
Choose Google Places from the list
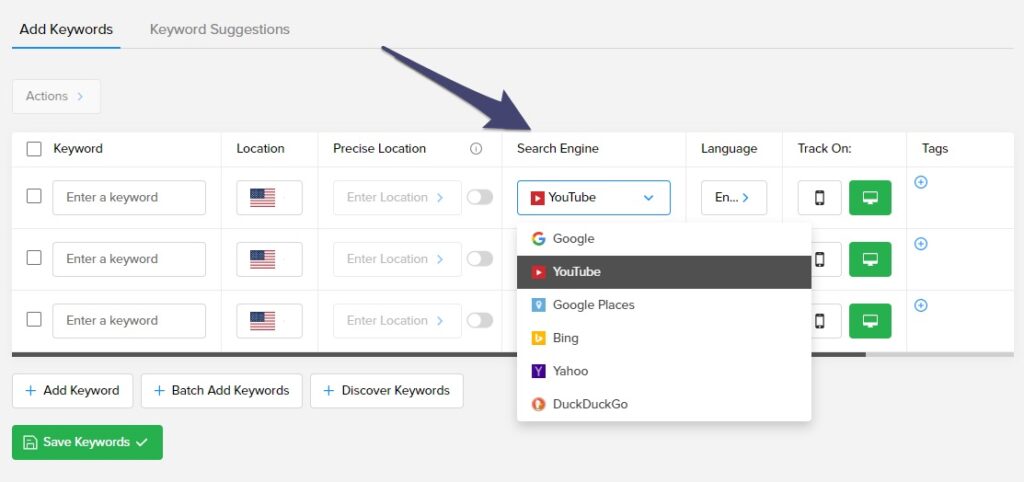664,305
